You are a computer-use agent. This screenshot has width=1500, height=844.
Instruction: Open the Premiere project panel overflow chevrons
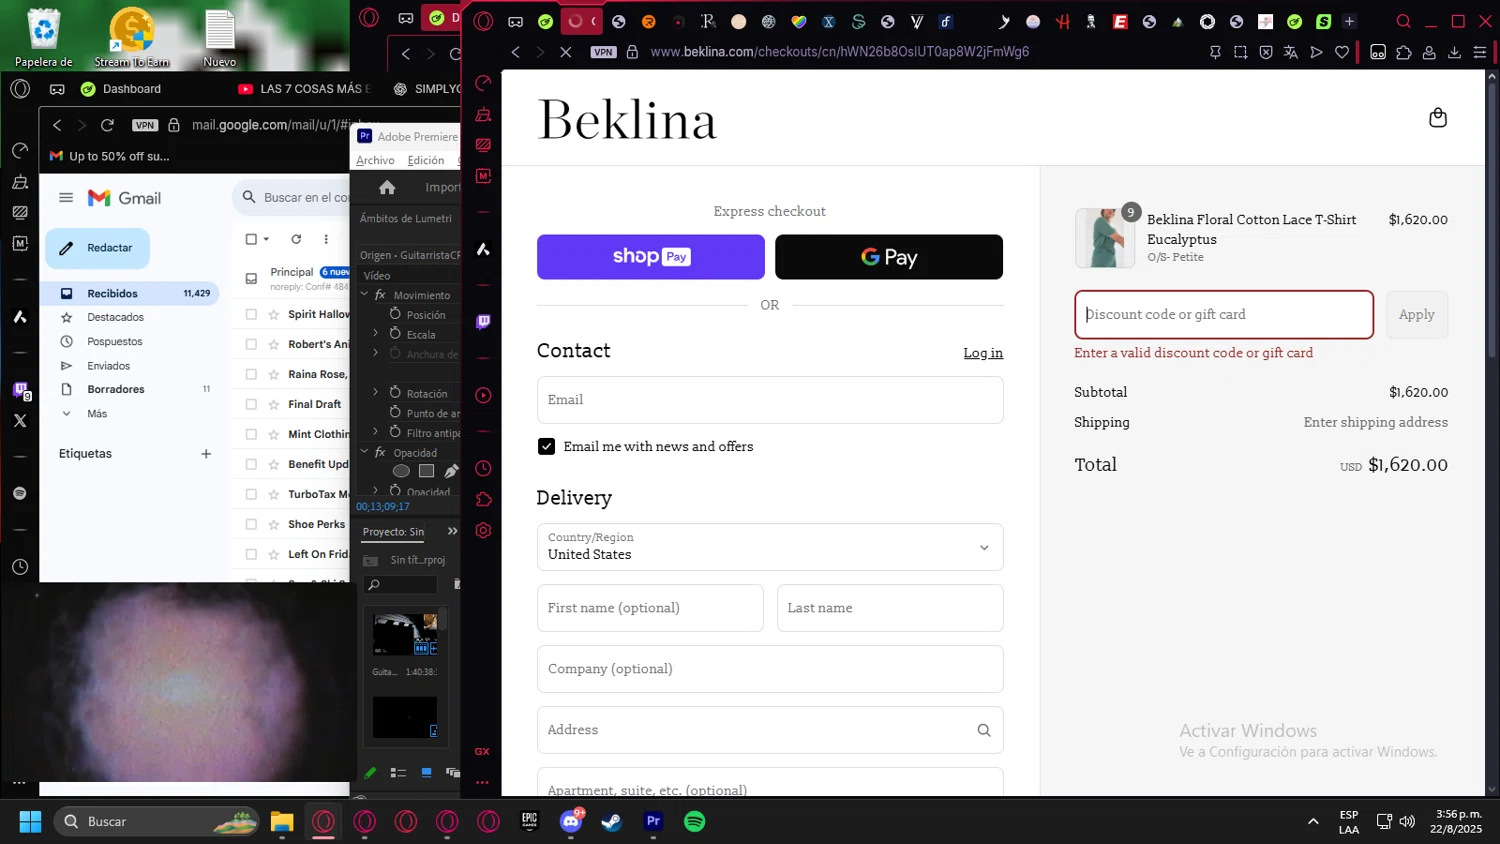[452, 531]
